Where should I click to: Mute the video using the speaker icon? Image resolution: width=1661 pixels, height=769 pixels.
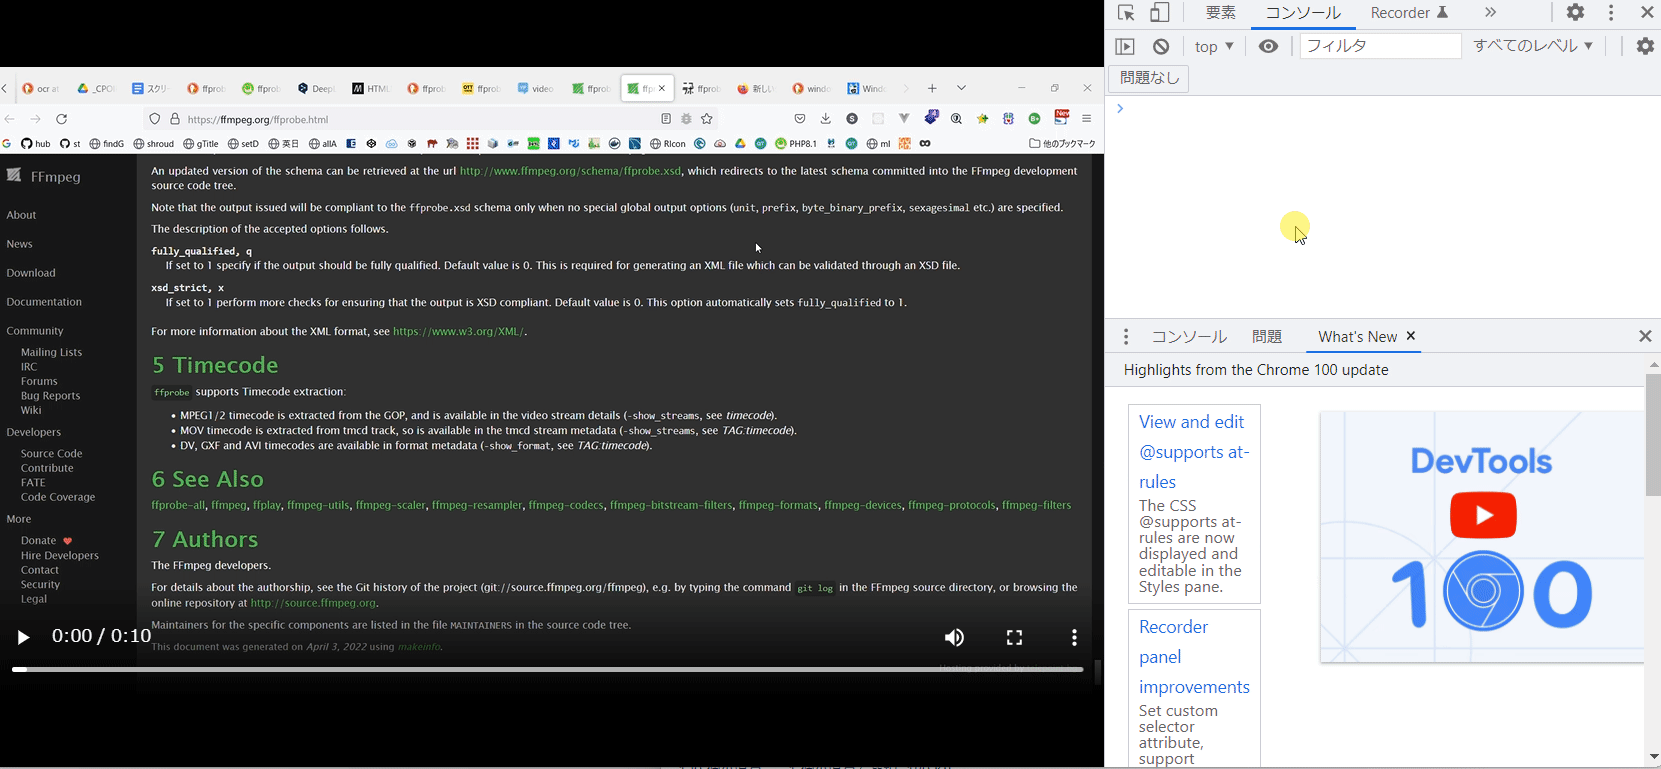pos(954,638)
